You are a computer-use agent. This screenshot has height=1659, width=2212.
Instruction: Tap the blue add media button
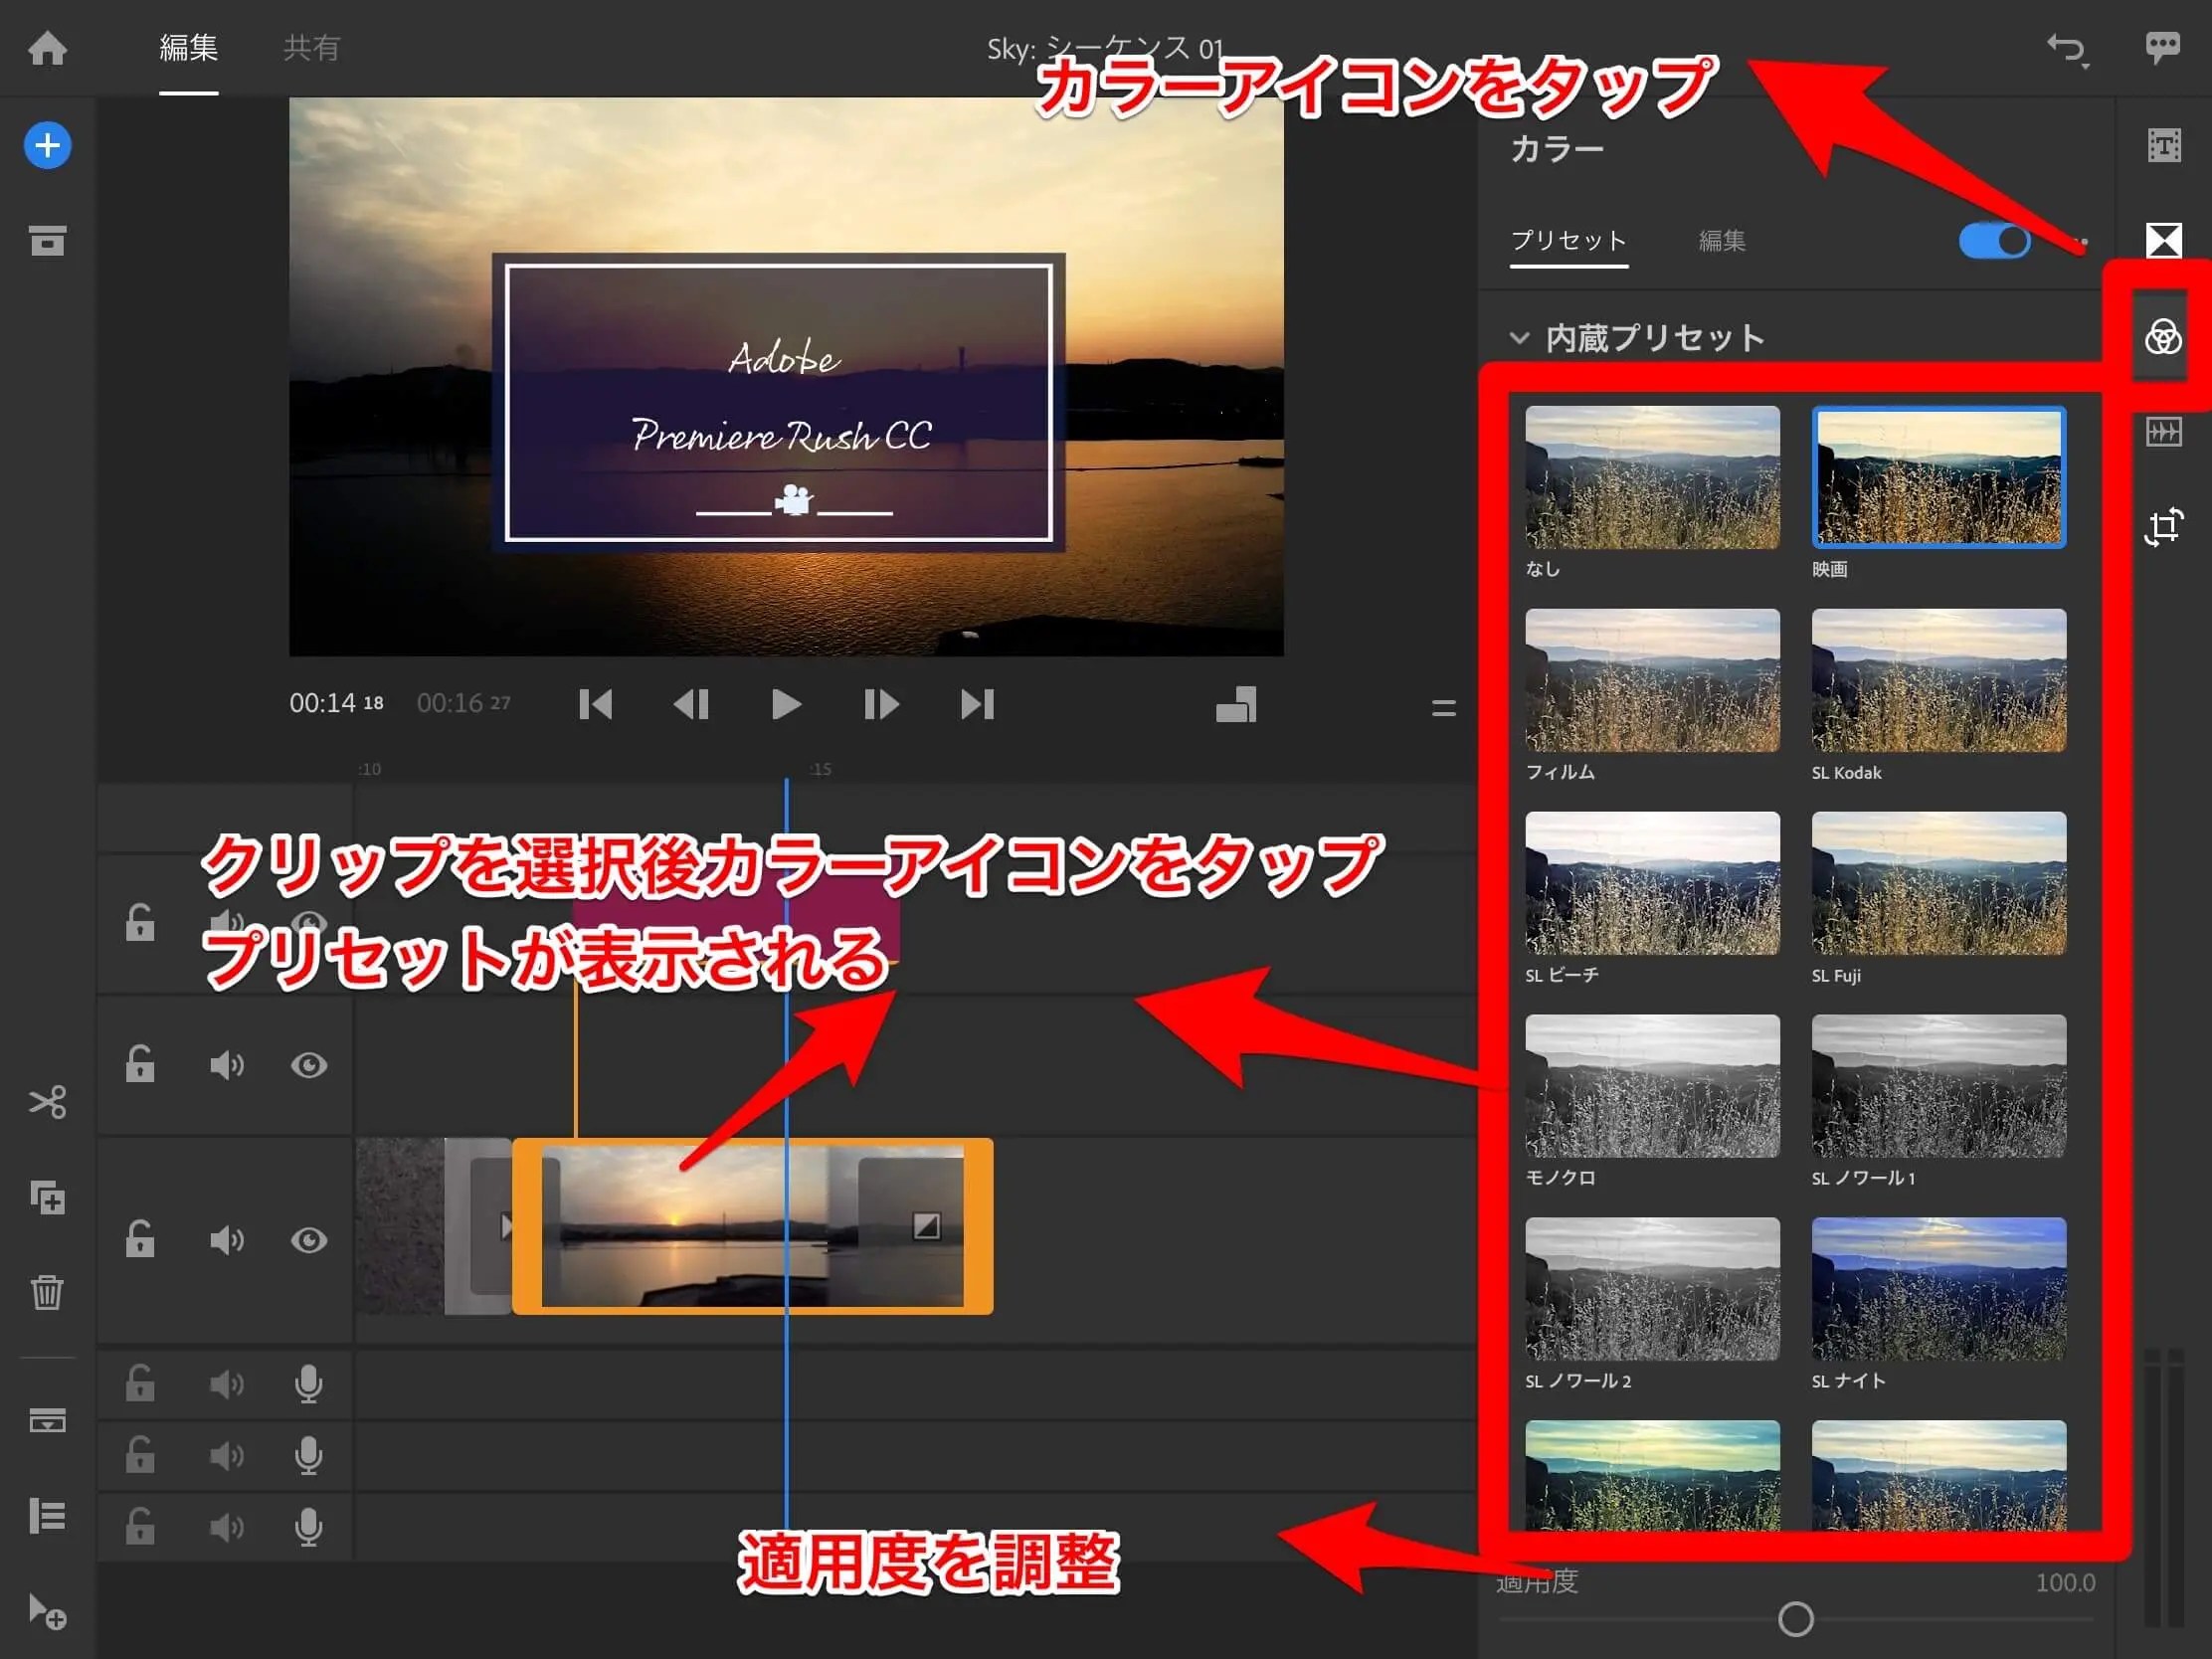click(x=47, y=144)
